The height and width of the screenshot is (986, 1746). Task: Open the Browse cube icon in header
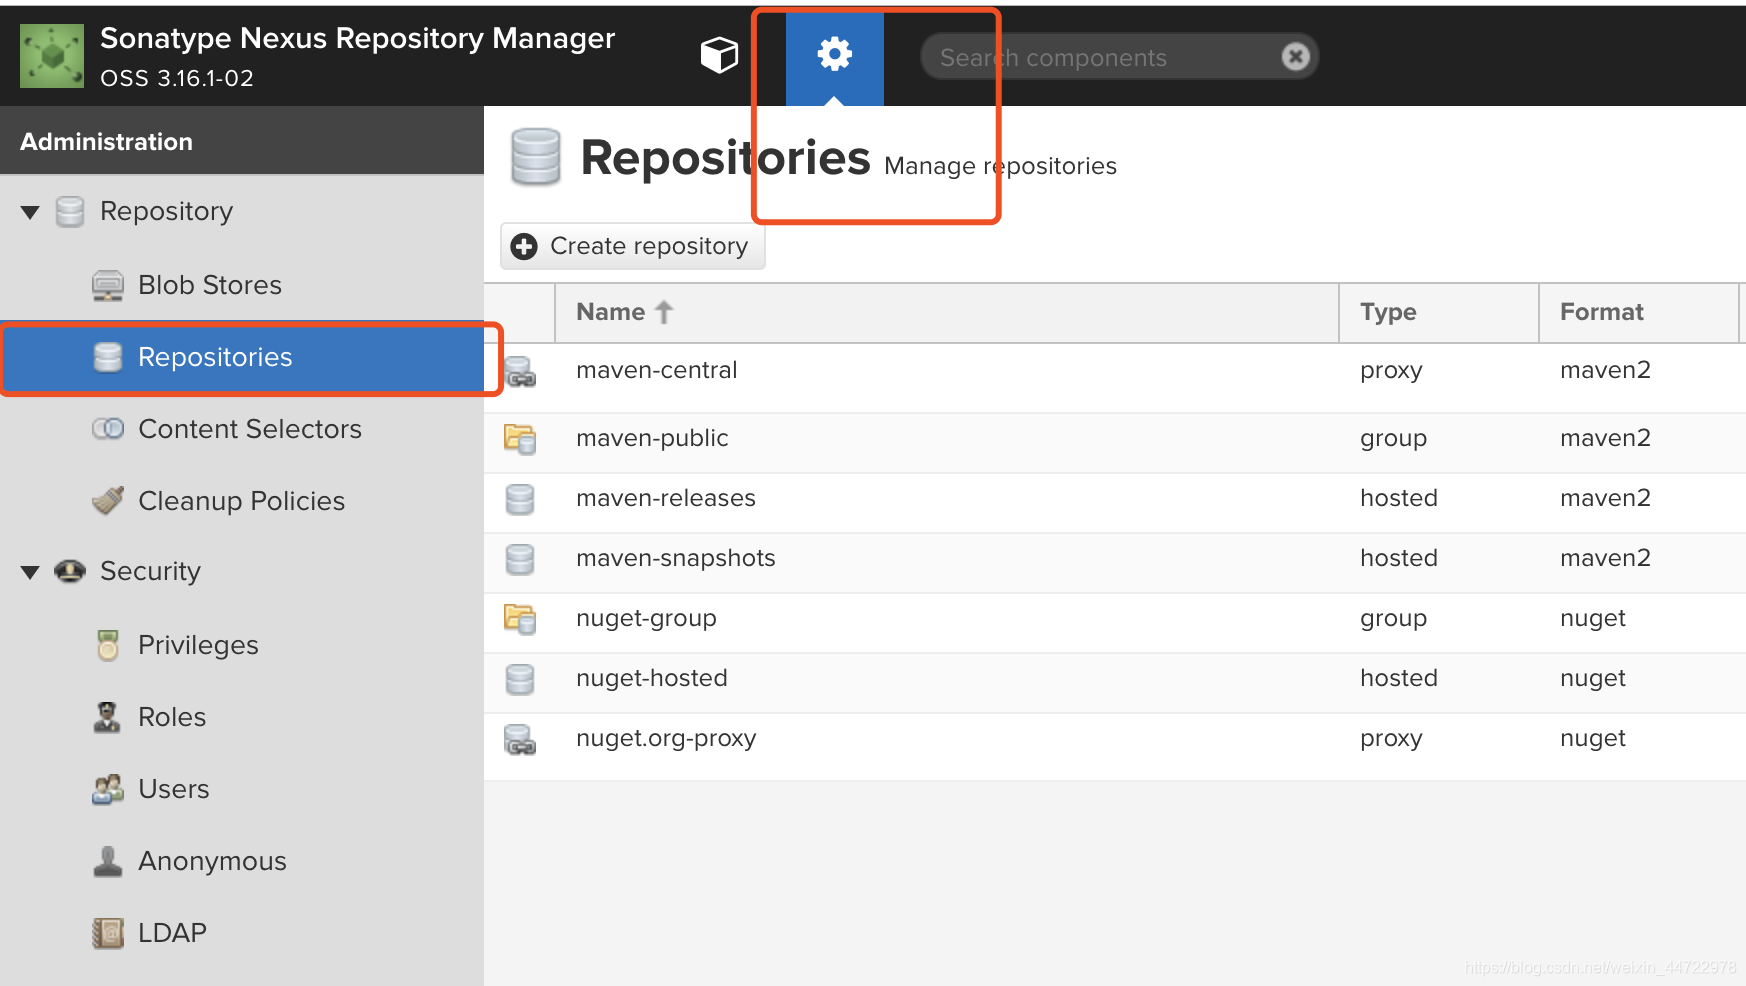tap(719, 55)
